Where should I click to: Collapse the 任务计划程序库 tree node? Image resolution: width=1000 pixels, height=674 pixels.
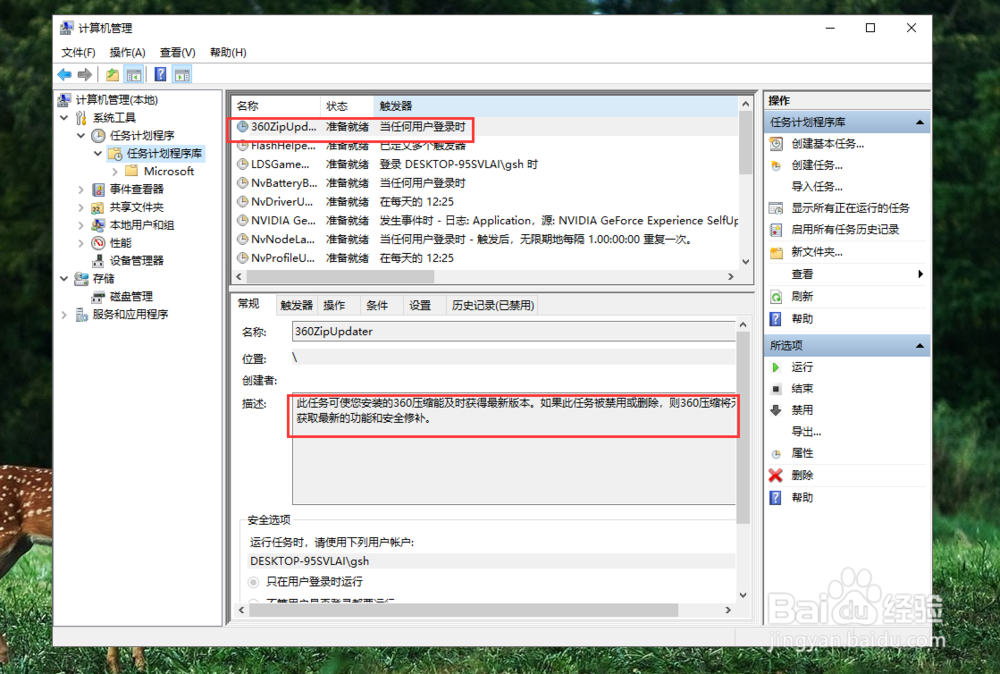tap(98, 153)
